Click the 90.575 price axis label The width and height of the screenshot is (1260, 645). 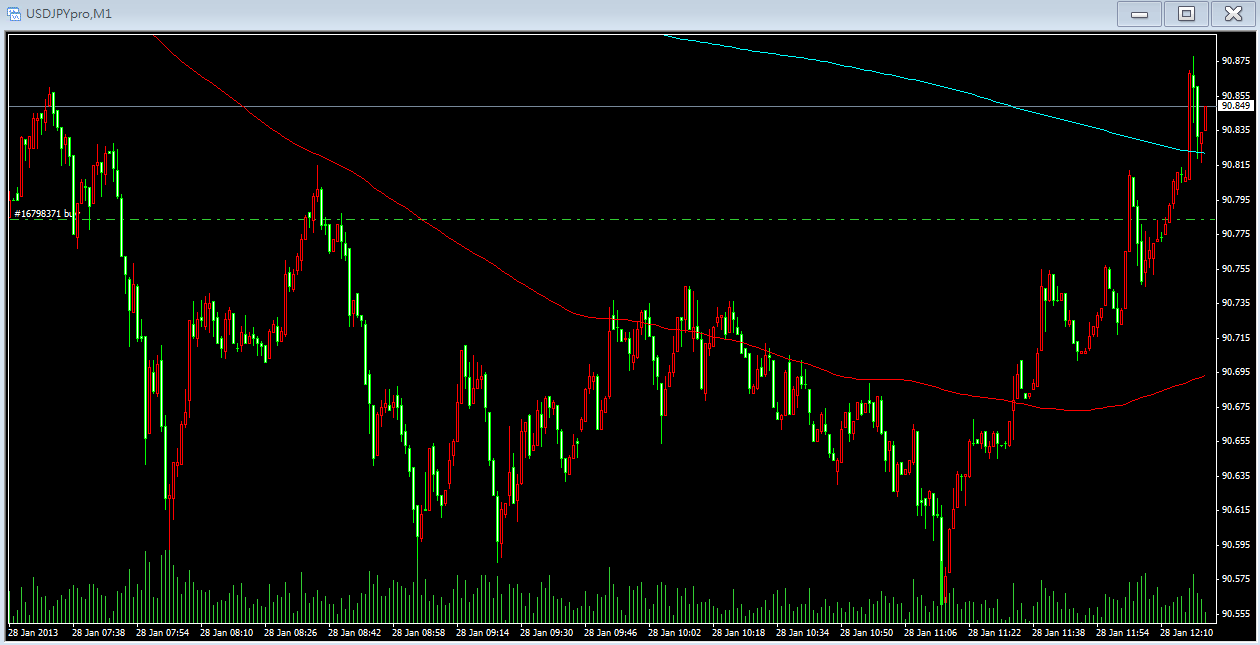[x=1236, y=579]
